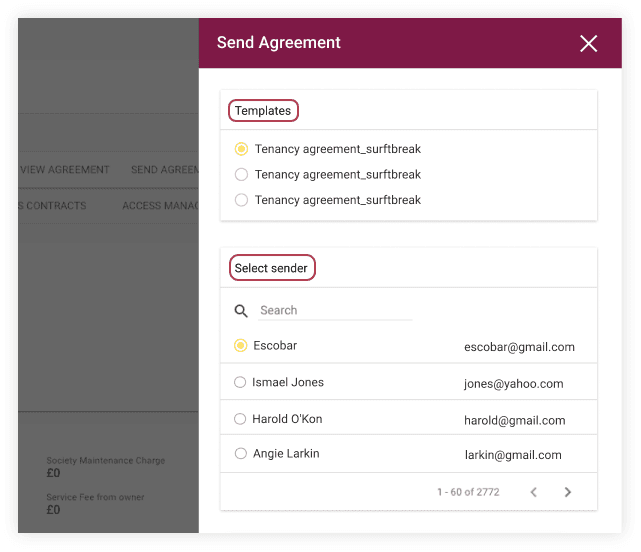Image resolution: width=641 pixels, height=552 pixels.
Task: Go to next page of senders
Action: (567, 492)
